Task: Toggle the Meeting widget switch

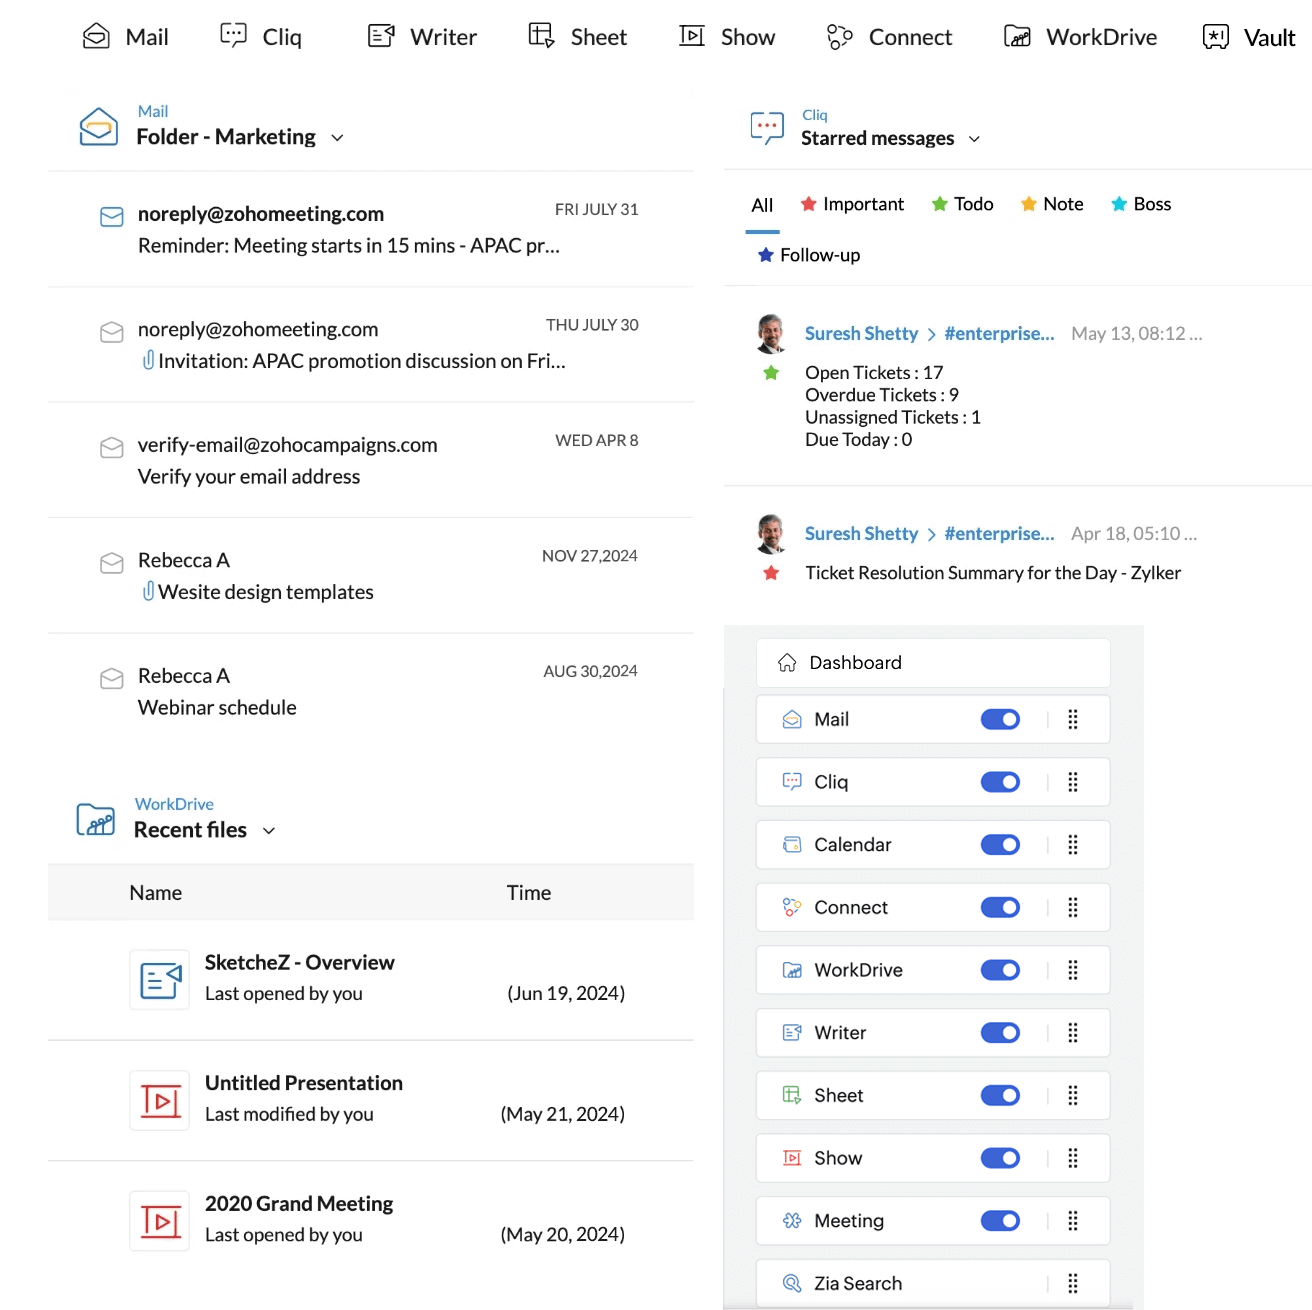Action: tap(1000, 1221)
